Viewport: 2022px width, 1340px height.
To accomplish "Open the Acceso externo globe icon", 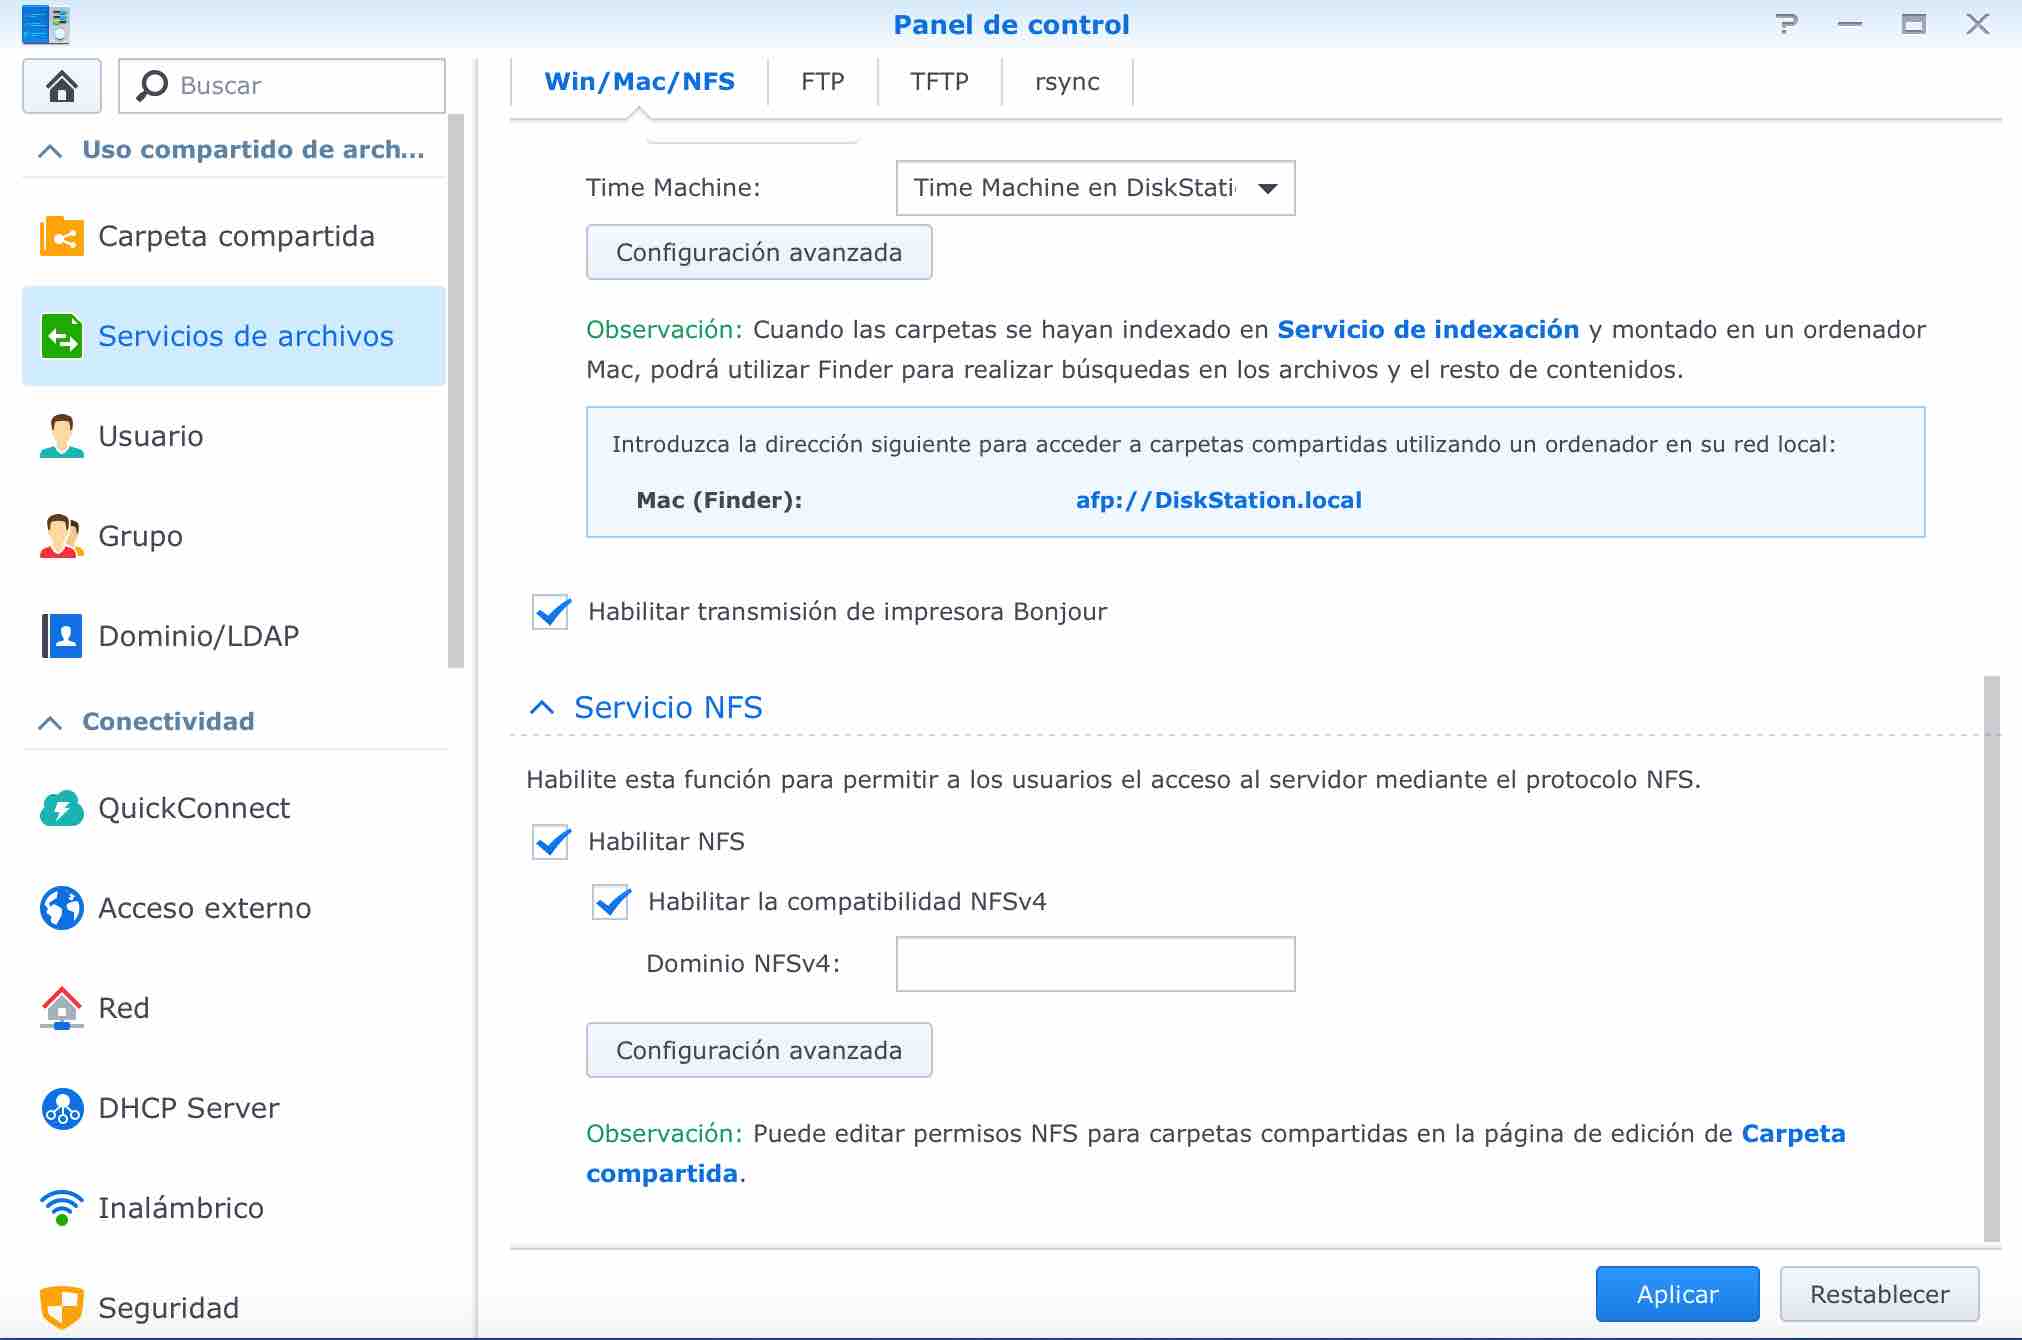I will coord(62,908).
